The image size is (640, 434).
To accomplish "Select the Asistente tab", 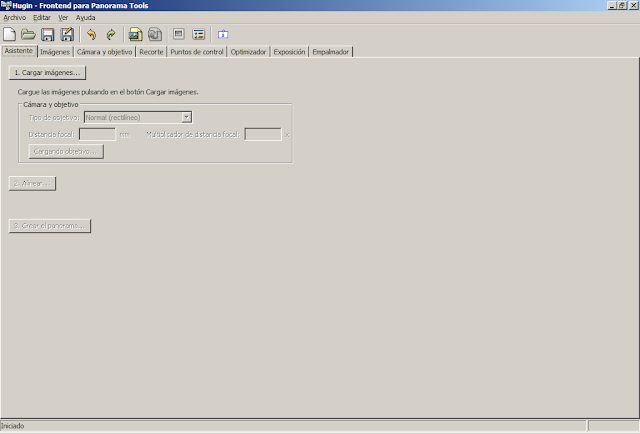I will click(19, 51).
